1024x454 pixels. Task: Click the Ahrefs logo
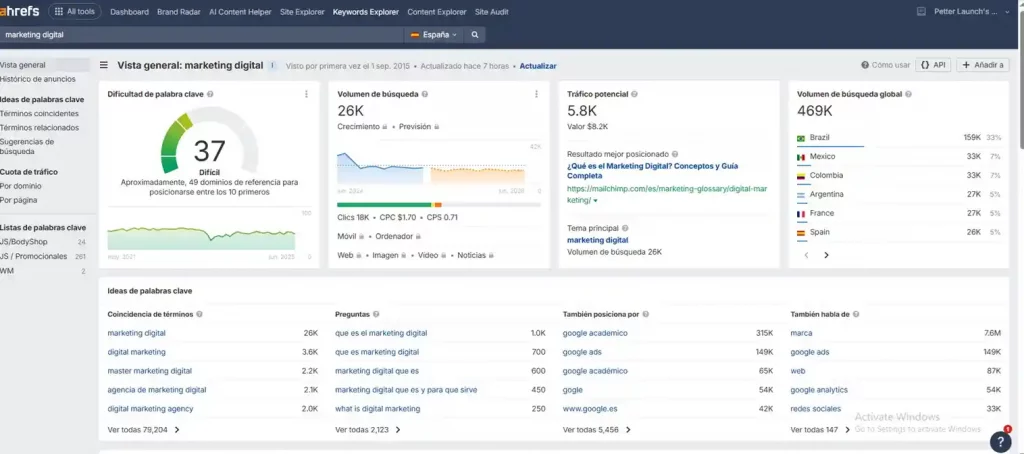point(20,11)
